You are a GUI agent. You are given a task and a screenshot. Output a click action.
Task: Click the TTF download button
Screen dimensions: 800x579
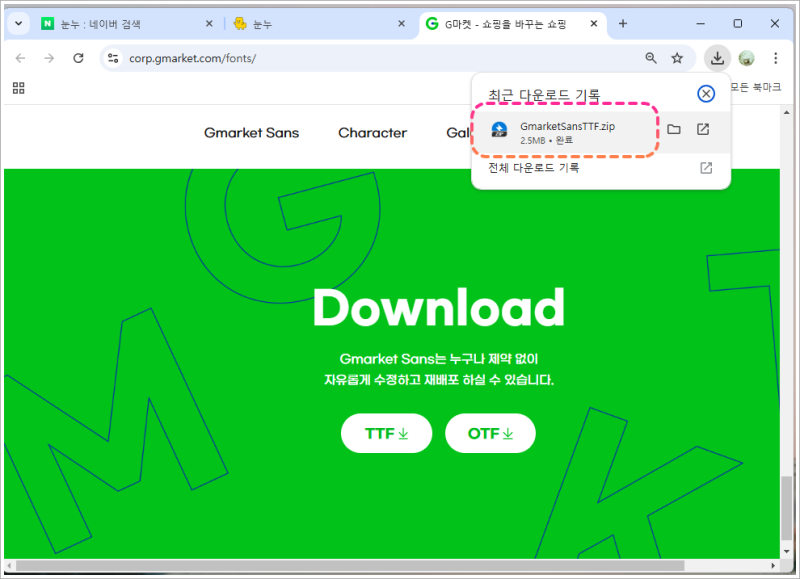[x=386, y=433]
